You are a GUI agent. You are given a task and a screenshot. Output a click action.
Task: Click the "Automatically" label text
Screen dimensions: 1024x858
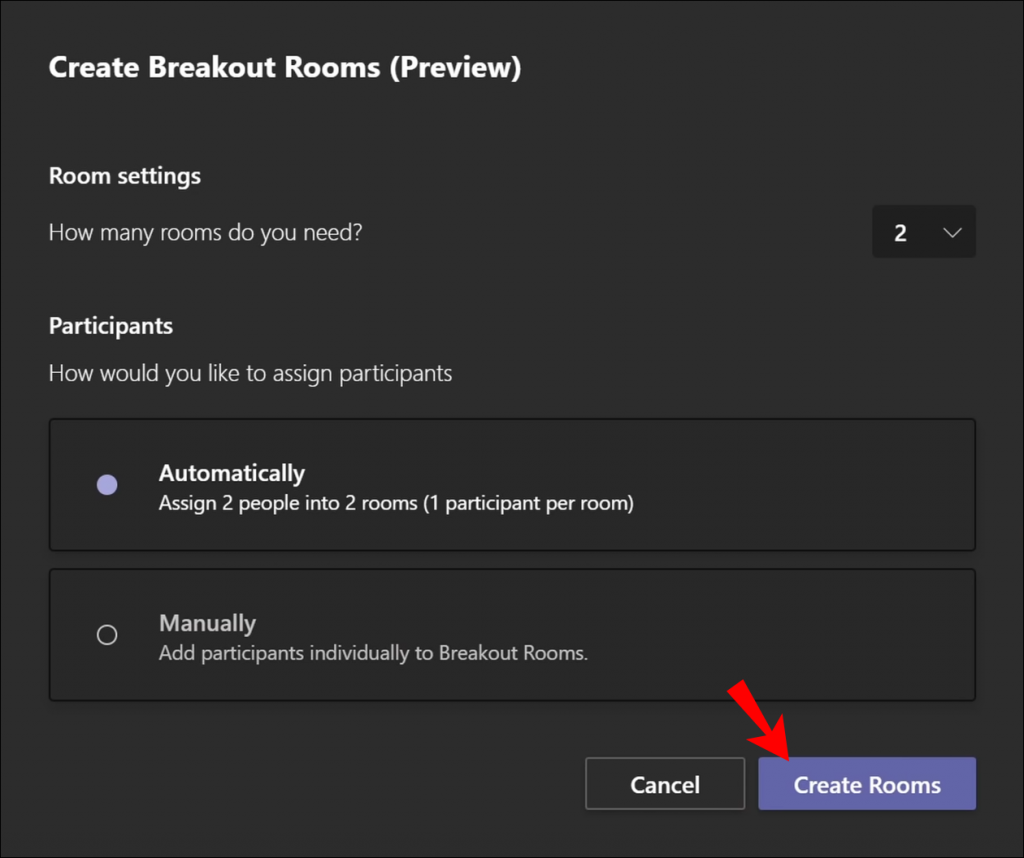[231, 473]
